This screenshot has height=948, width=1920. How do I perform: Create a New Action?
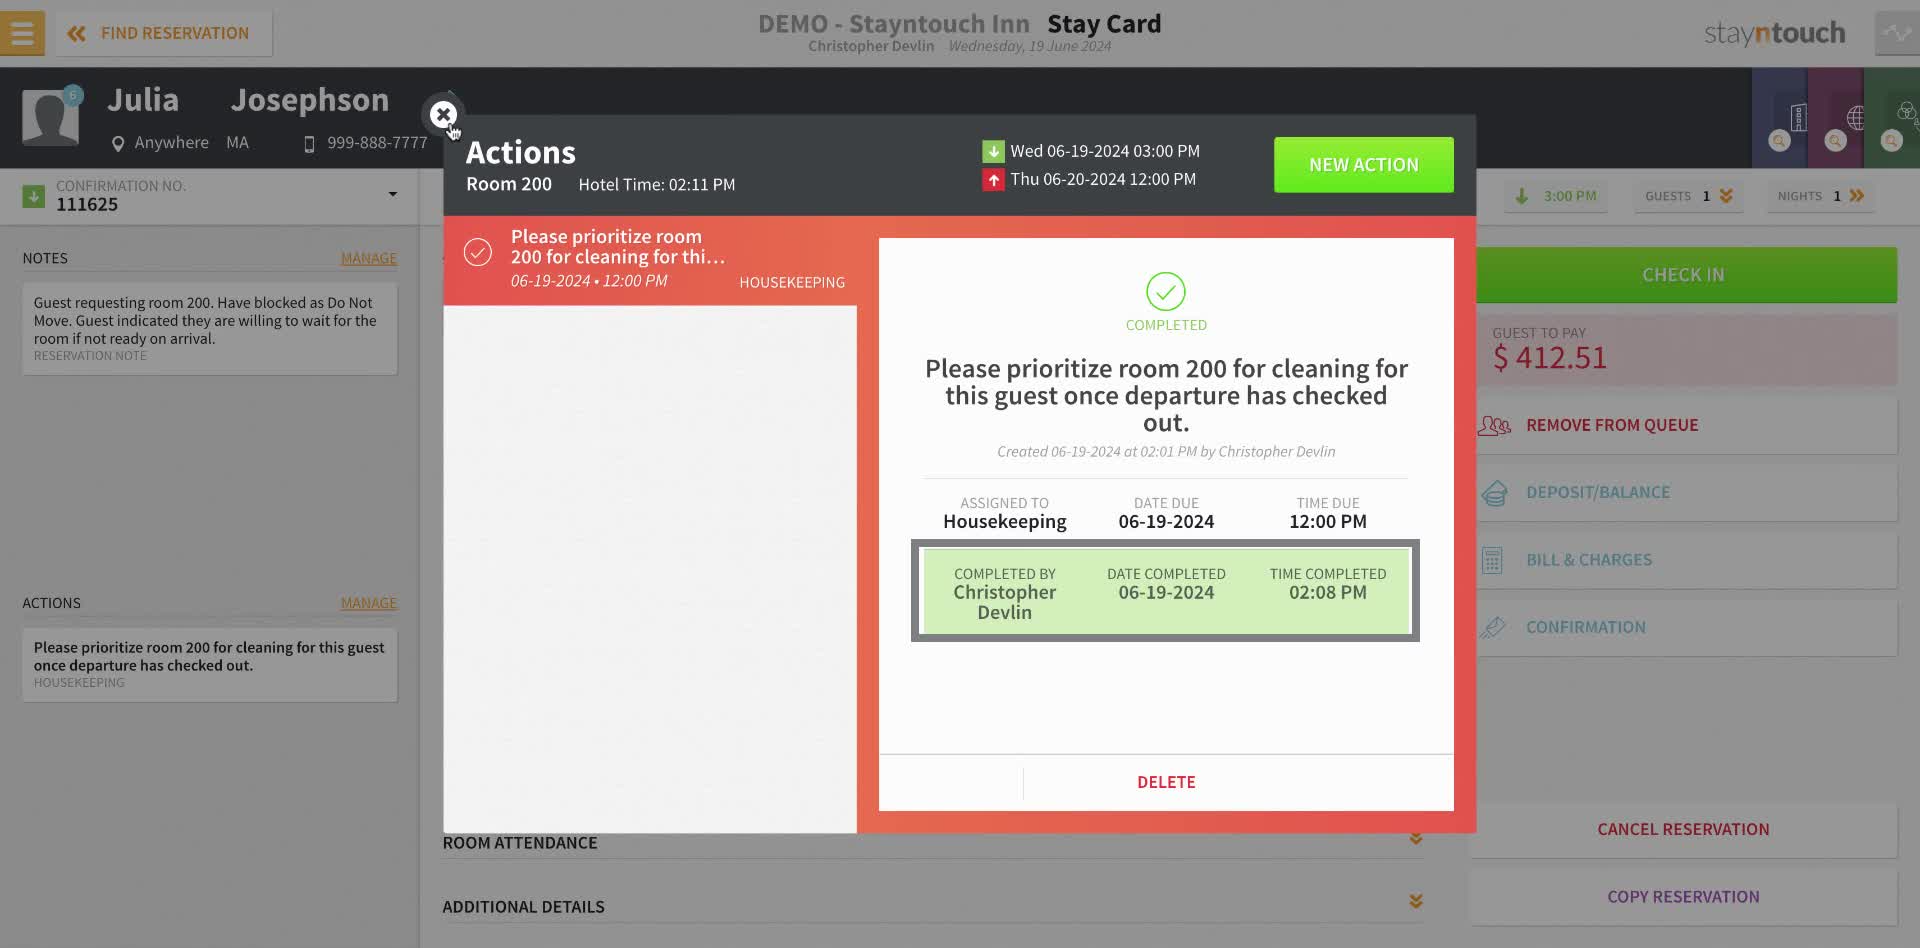click(x=1363, y=165)
